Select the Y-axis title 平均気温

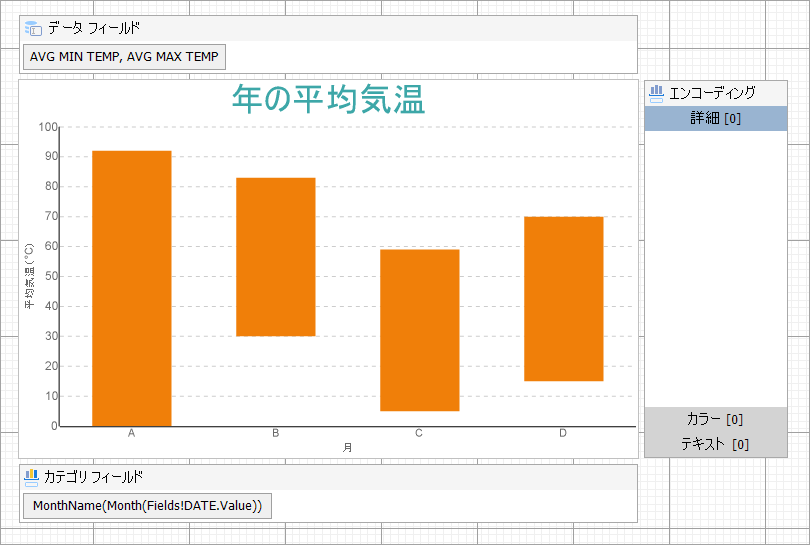click(30, 275)
